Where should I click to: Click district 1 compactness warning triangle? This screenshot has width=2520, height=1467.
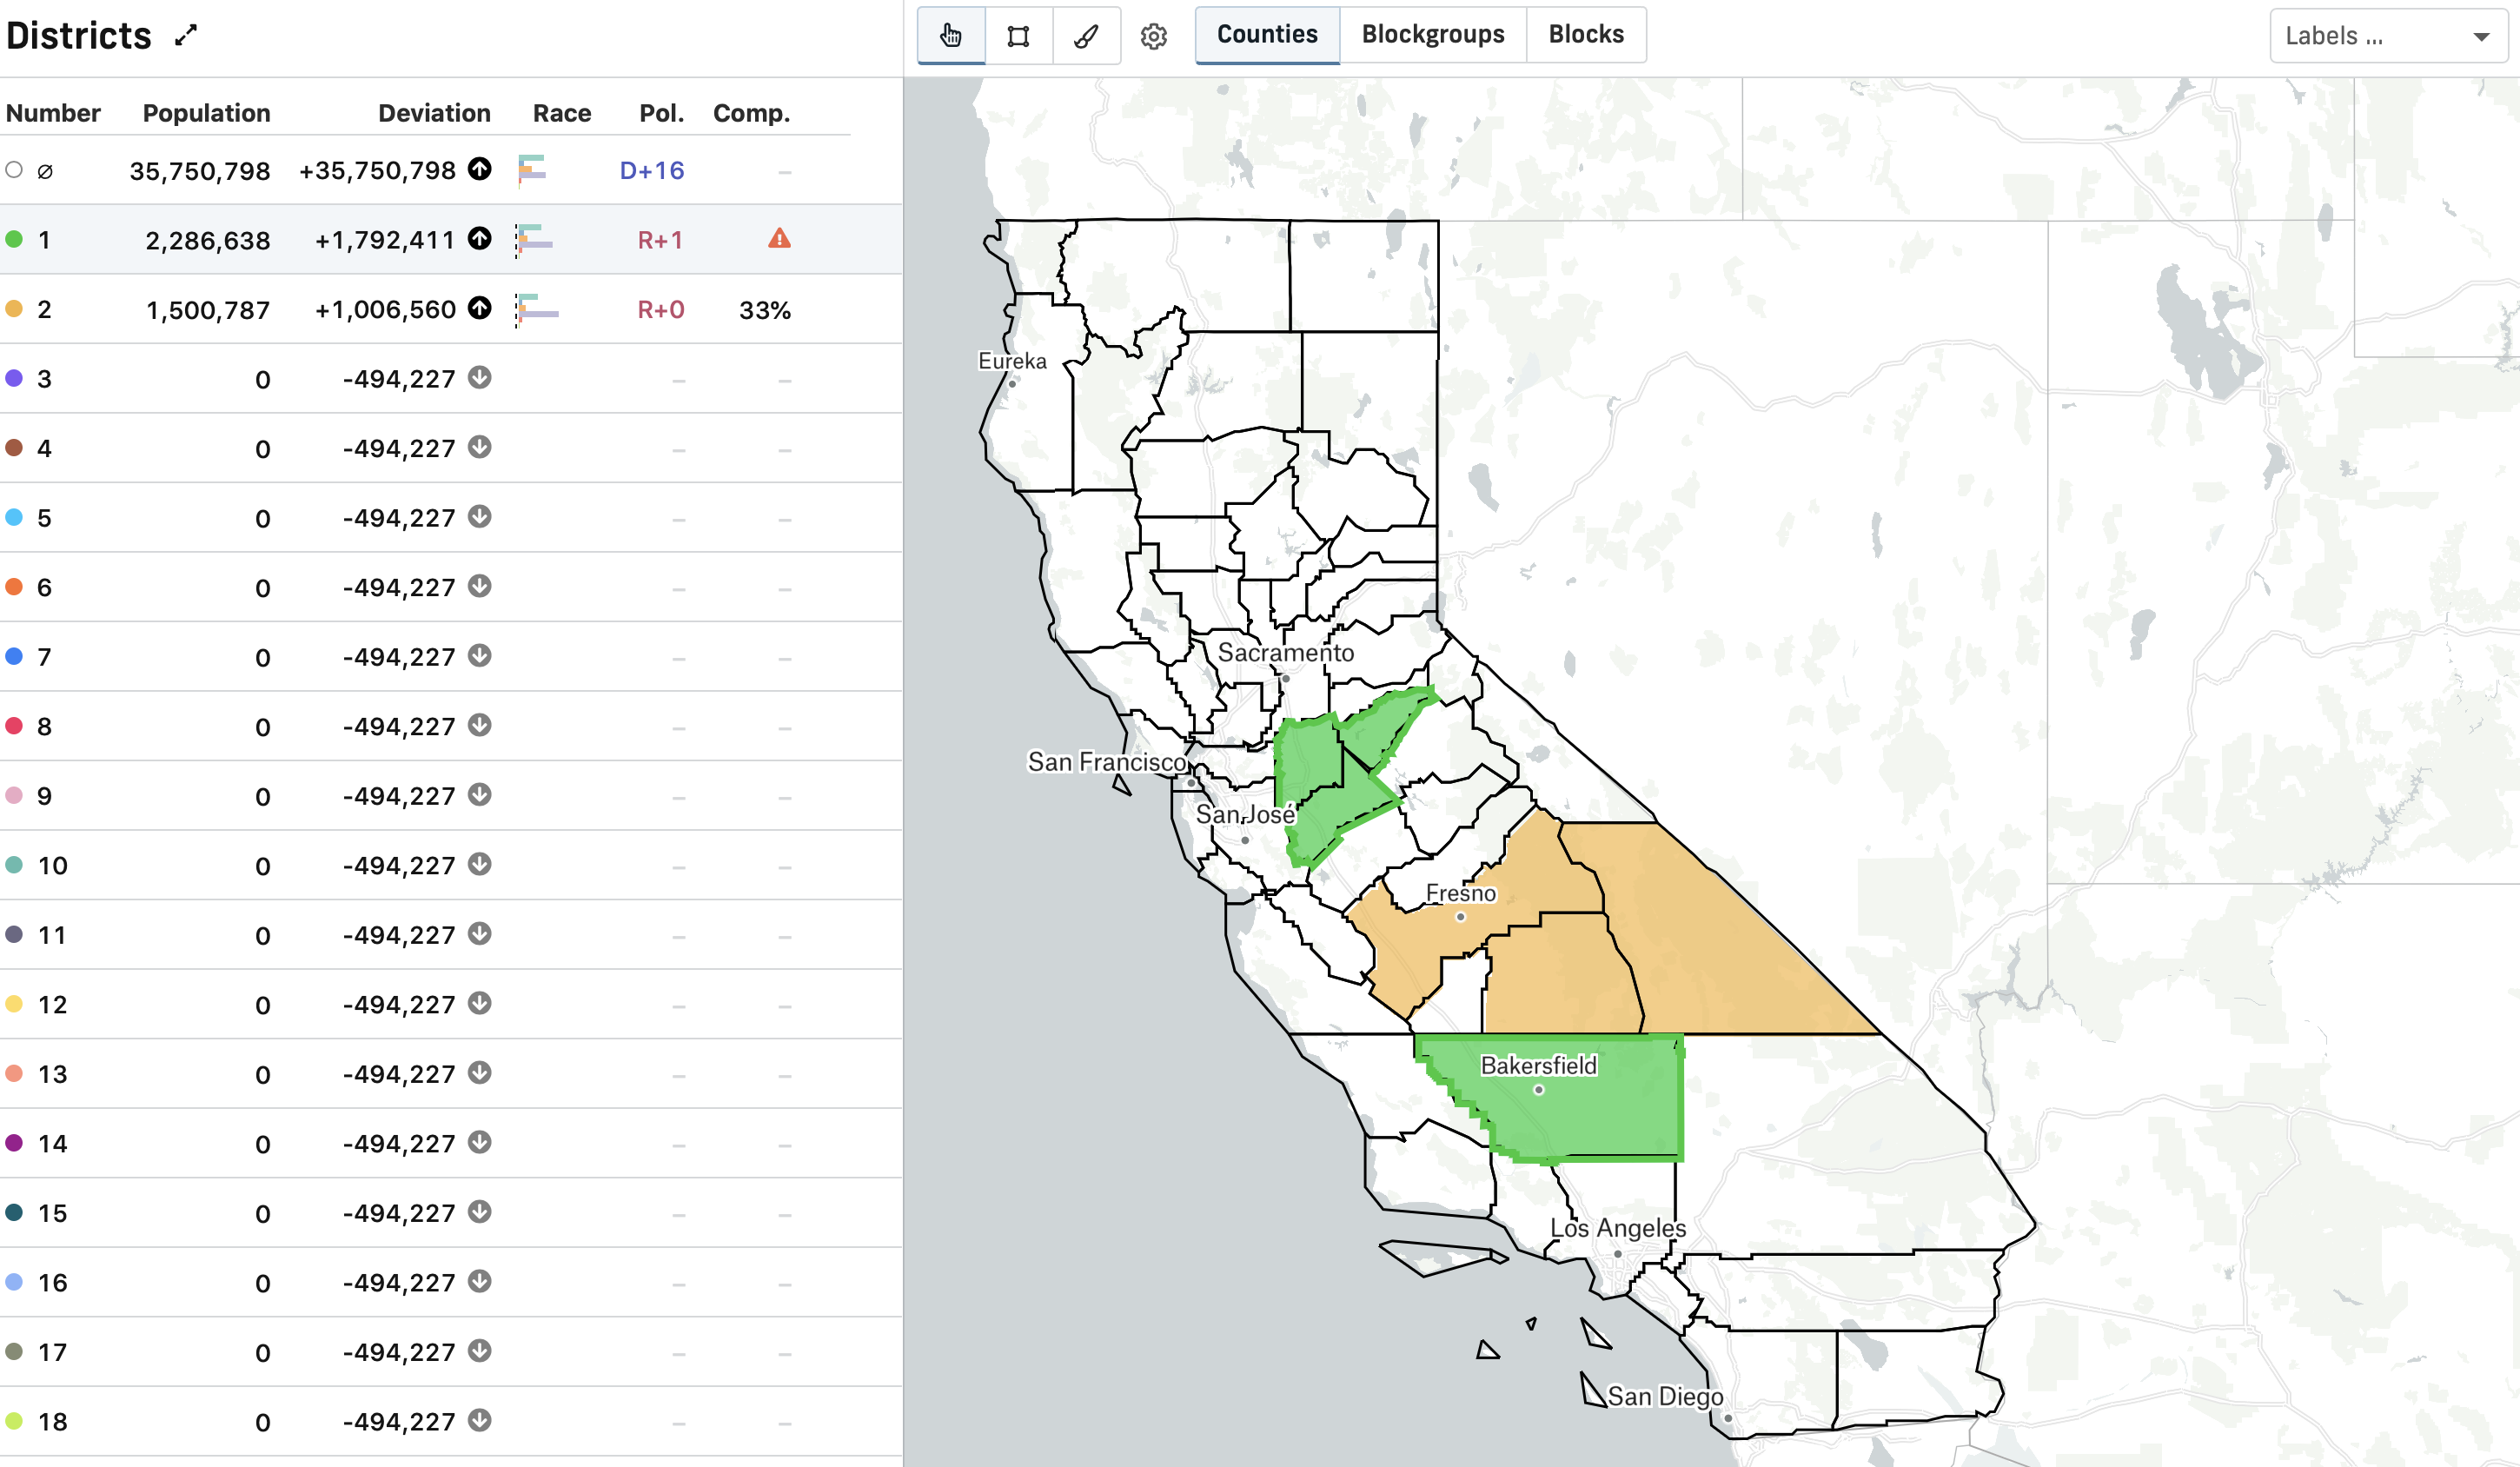coord(779,239)
